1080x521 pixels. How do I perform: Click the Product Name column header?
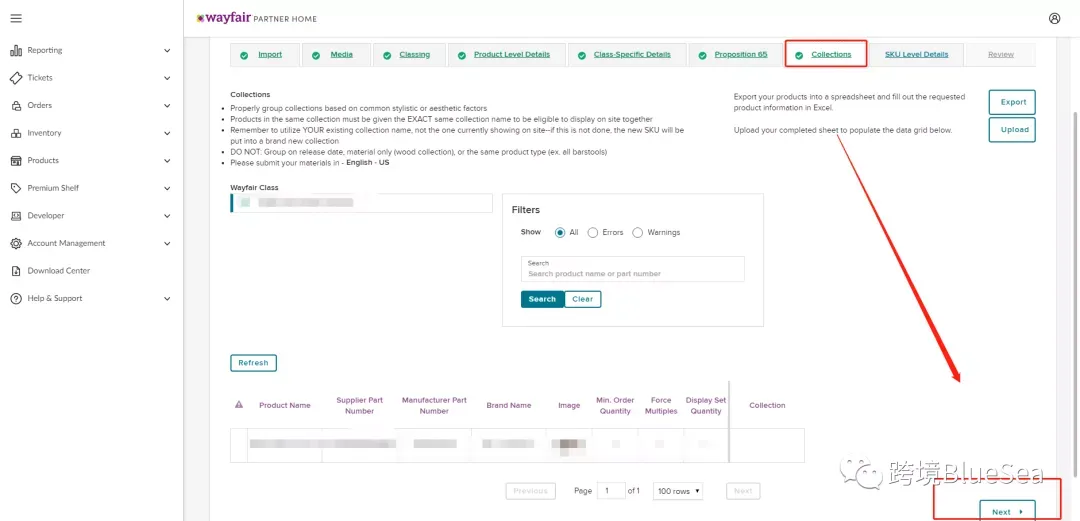284,405
